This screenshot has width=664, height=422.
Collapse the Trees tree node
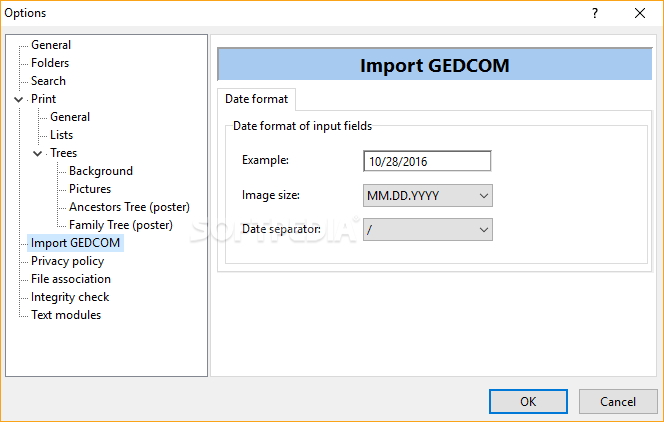click(38, 153)
